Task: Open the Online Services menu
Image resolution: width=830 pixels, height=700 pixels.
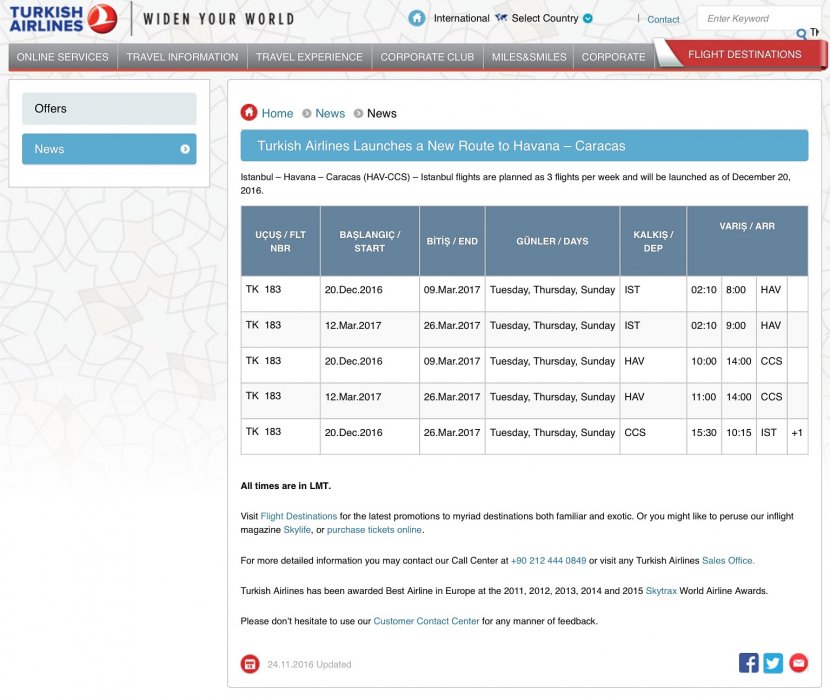Action: point(62,57)
